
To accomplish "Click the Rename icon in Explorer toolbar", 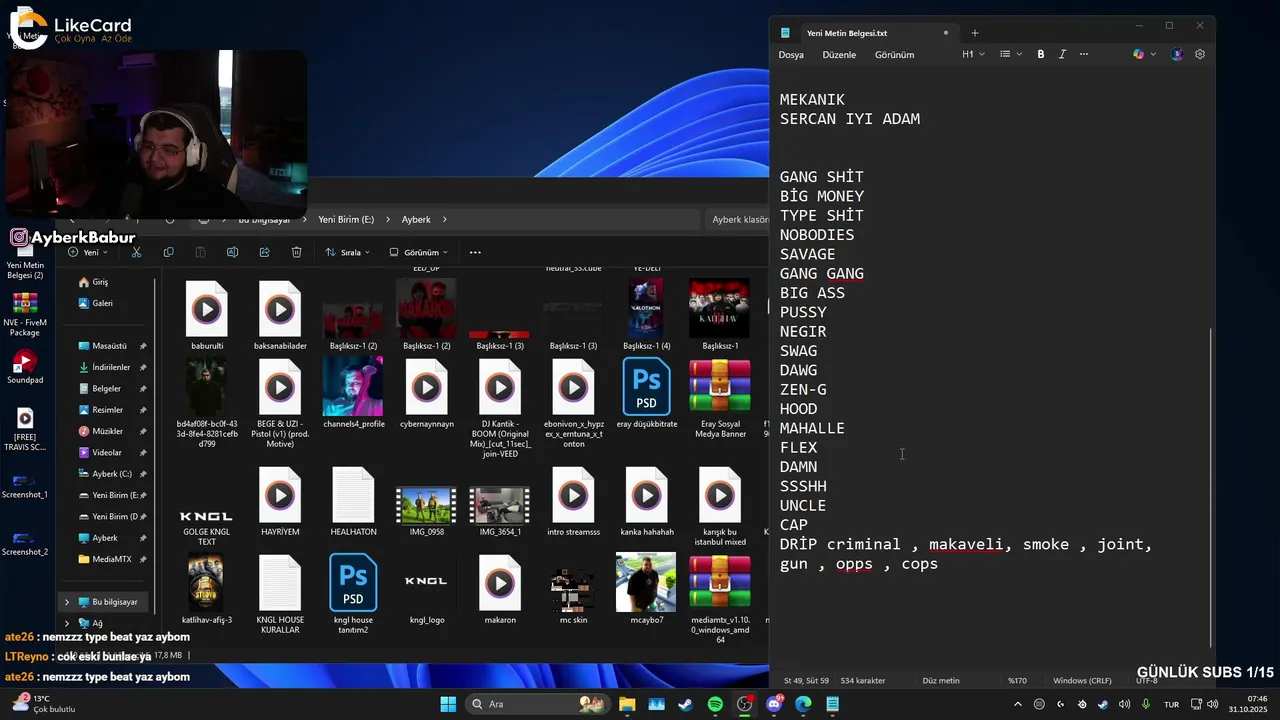I will (x=232, y=252).
